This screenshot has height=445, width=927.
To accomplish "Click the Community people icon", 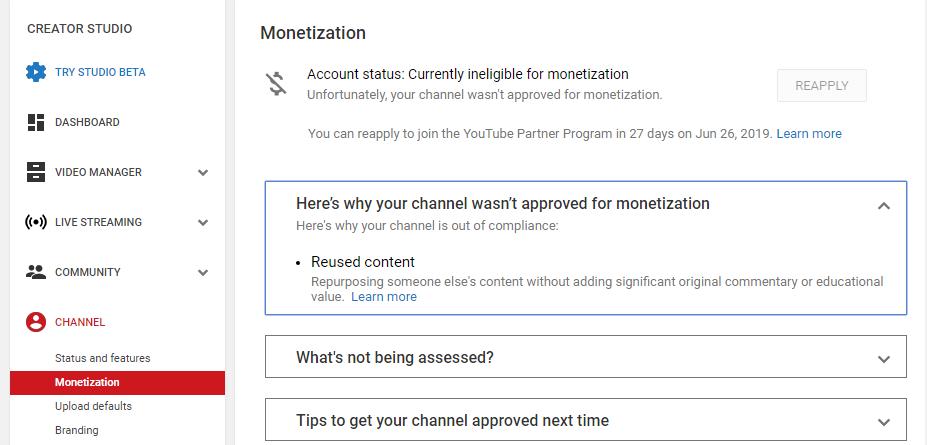I will click(x=36, y=272).
